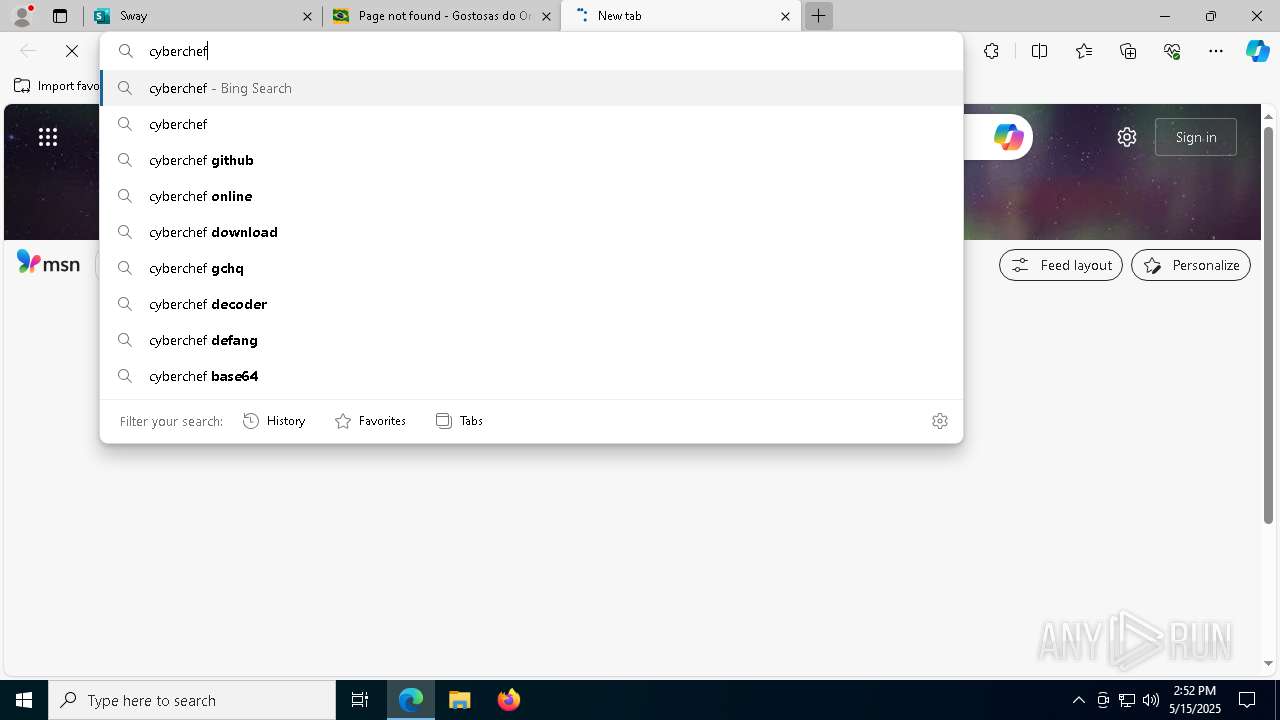The width and height of the screenshot is (1280, 720).
Task: Close the Page not found tab
Action: [x=546, y=16]
